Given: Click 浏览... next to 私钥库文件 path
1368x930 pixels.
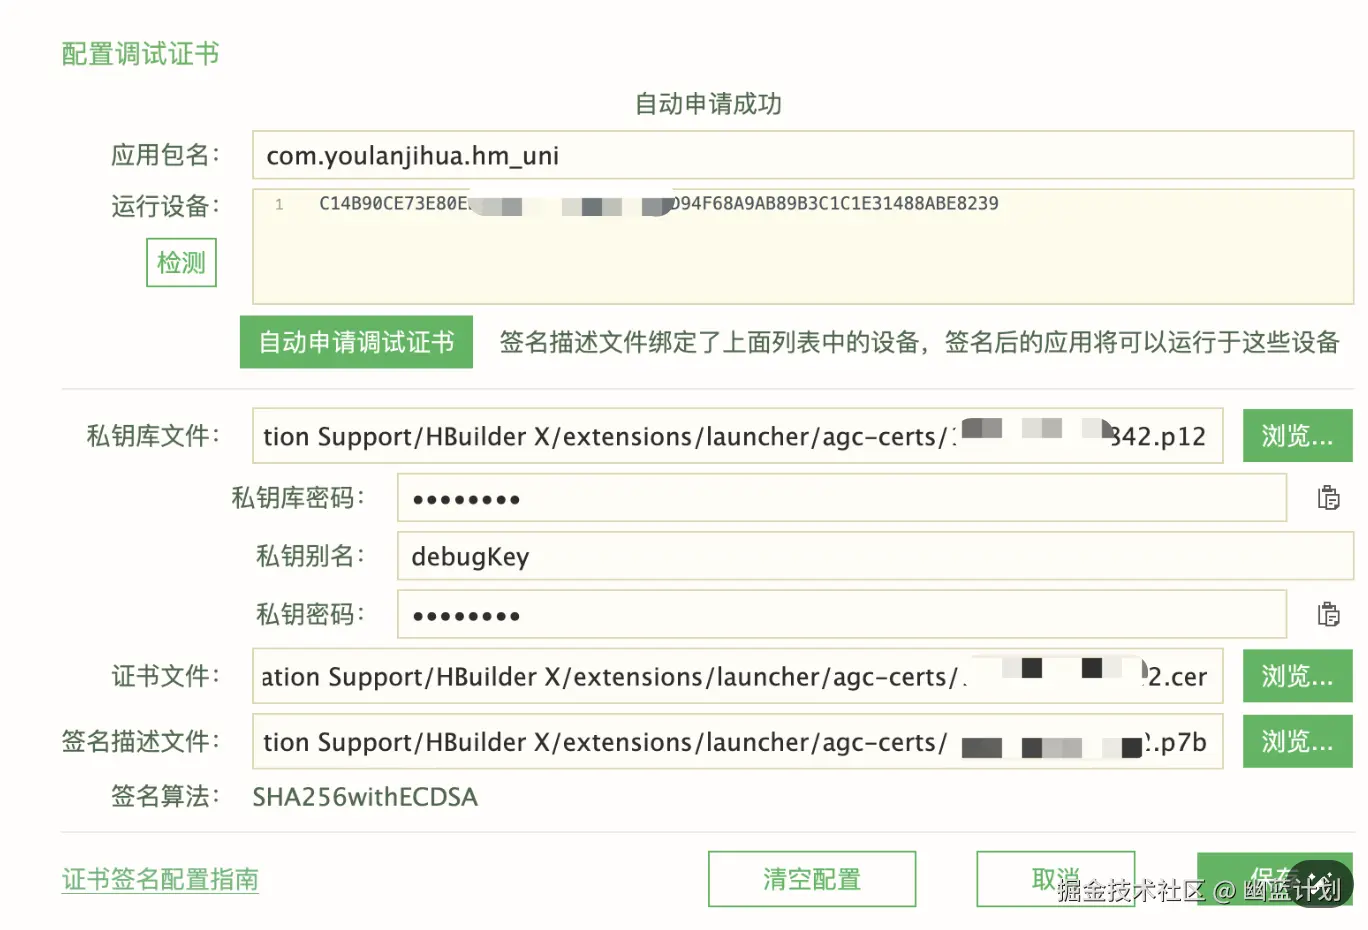Looking at the screenshot, I should pos(1297,435).
